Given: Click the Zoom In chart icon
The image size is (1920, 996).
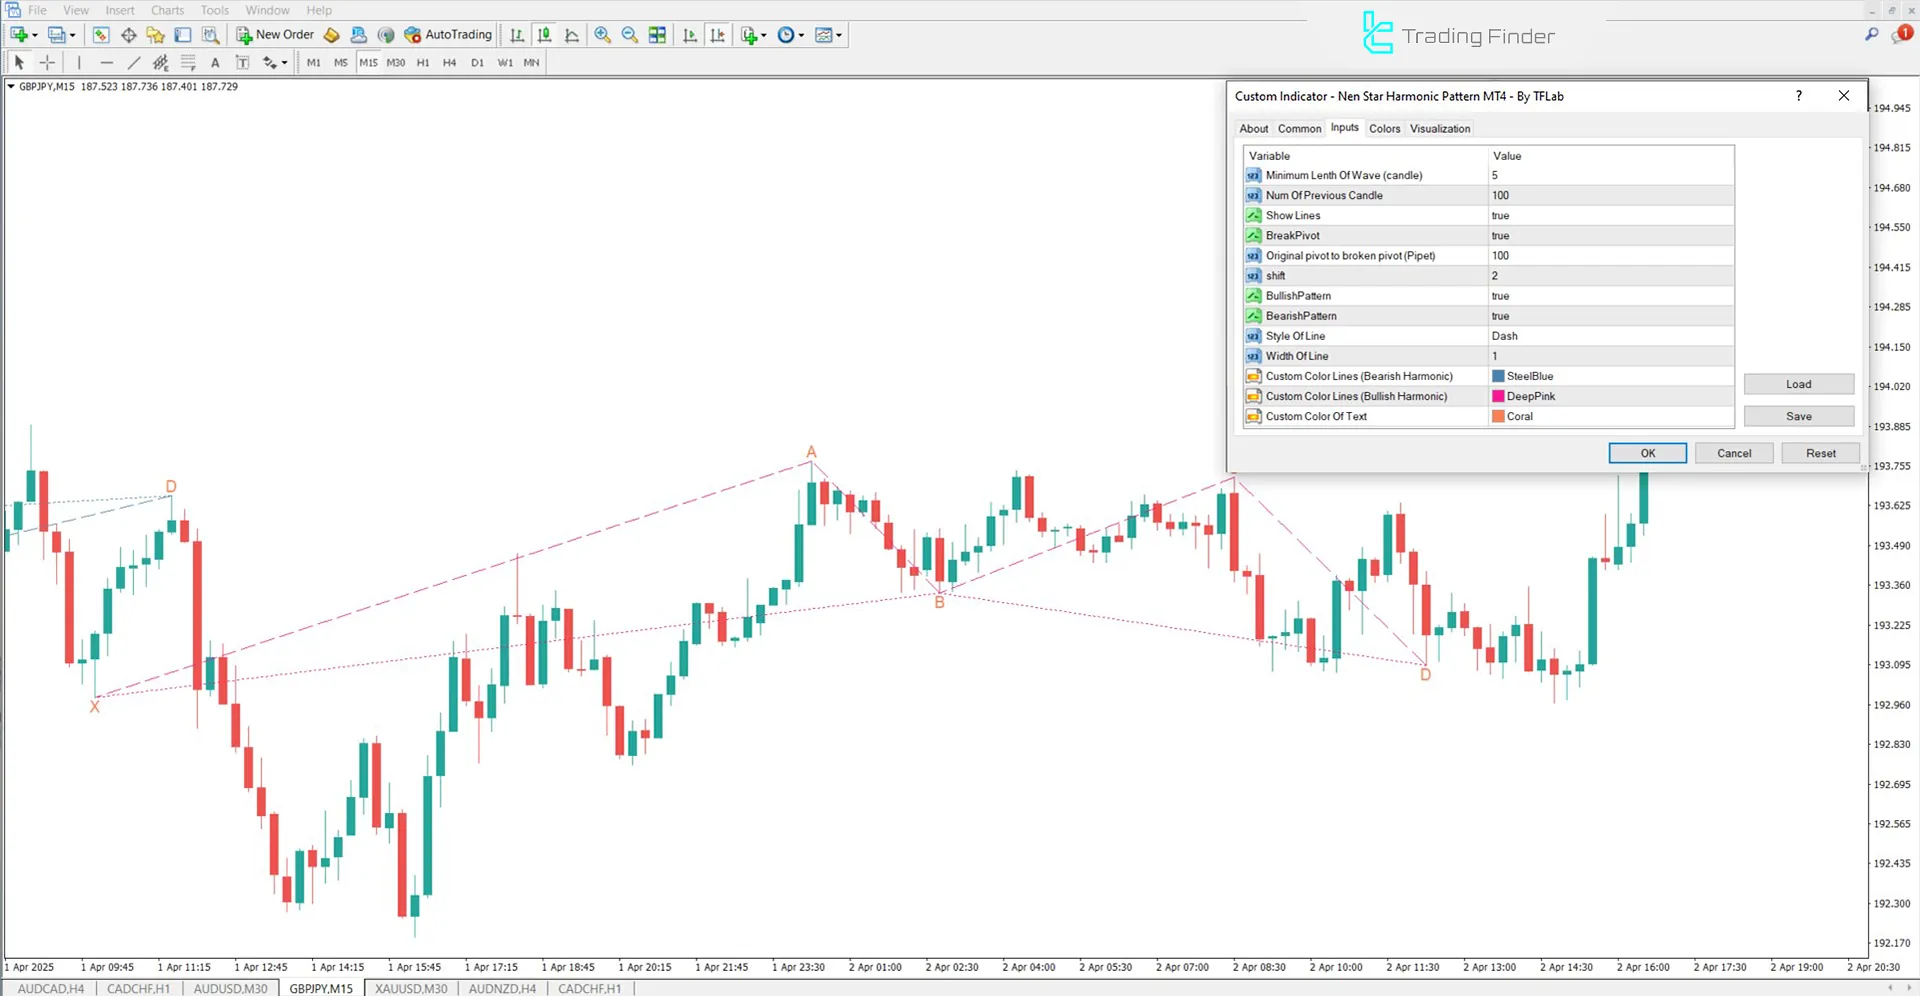Looking at the screenshot, I should 602,35.
